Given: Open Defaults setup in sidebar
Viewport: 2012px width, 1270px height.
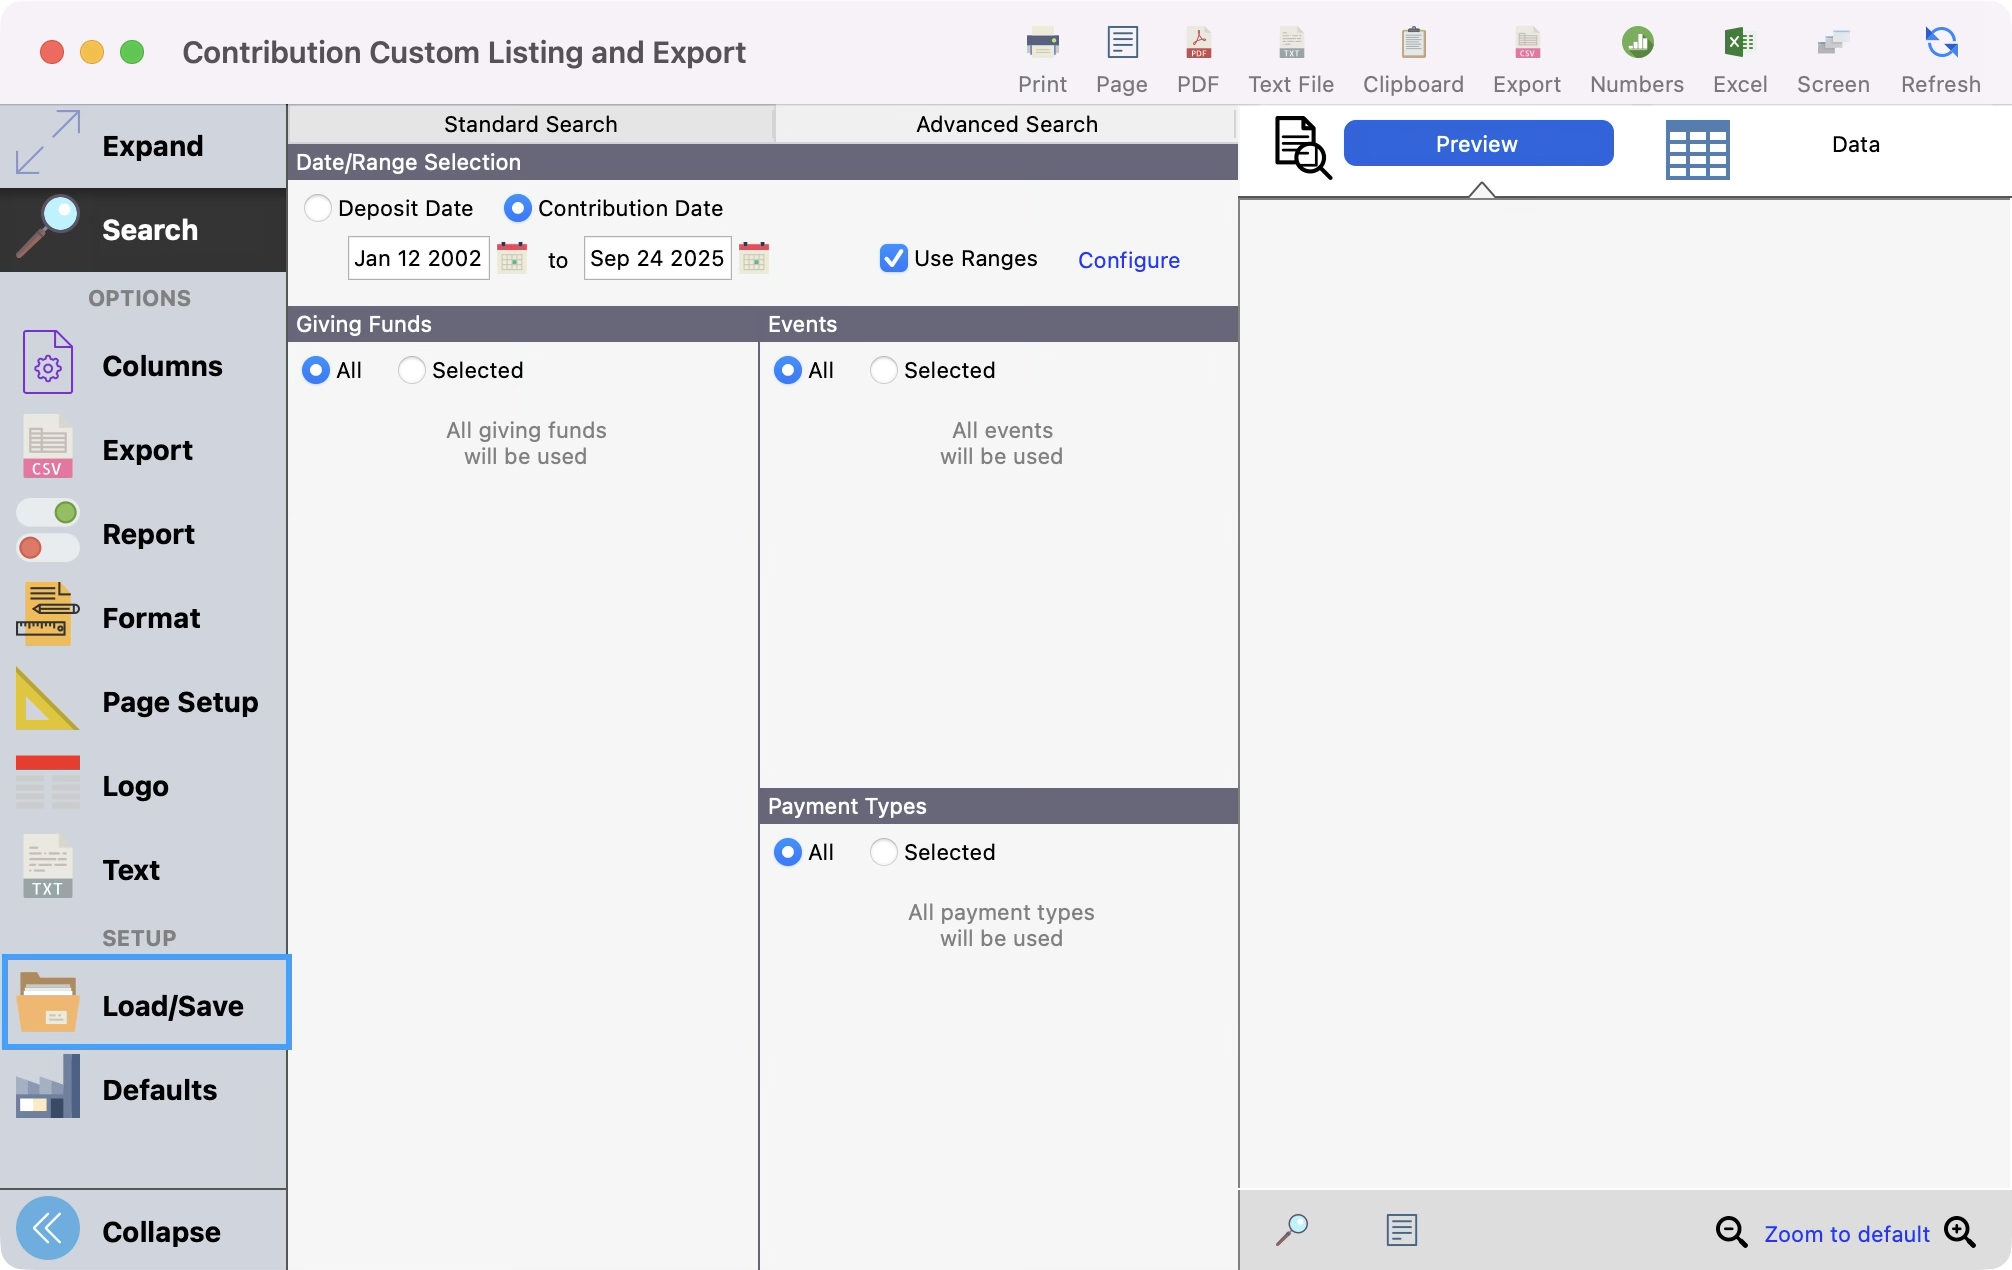Looking at the screenshot, I should [x=144, y=1089].
